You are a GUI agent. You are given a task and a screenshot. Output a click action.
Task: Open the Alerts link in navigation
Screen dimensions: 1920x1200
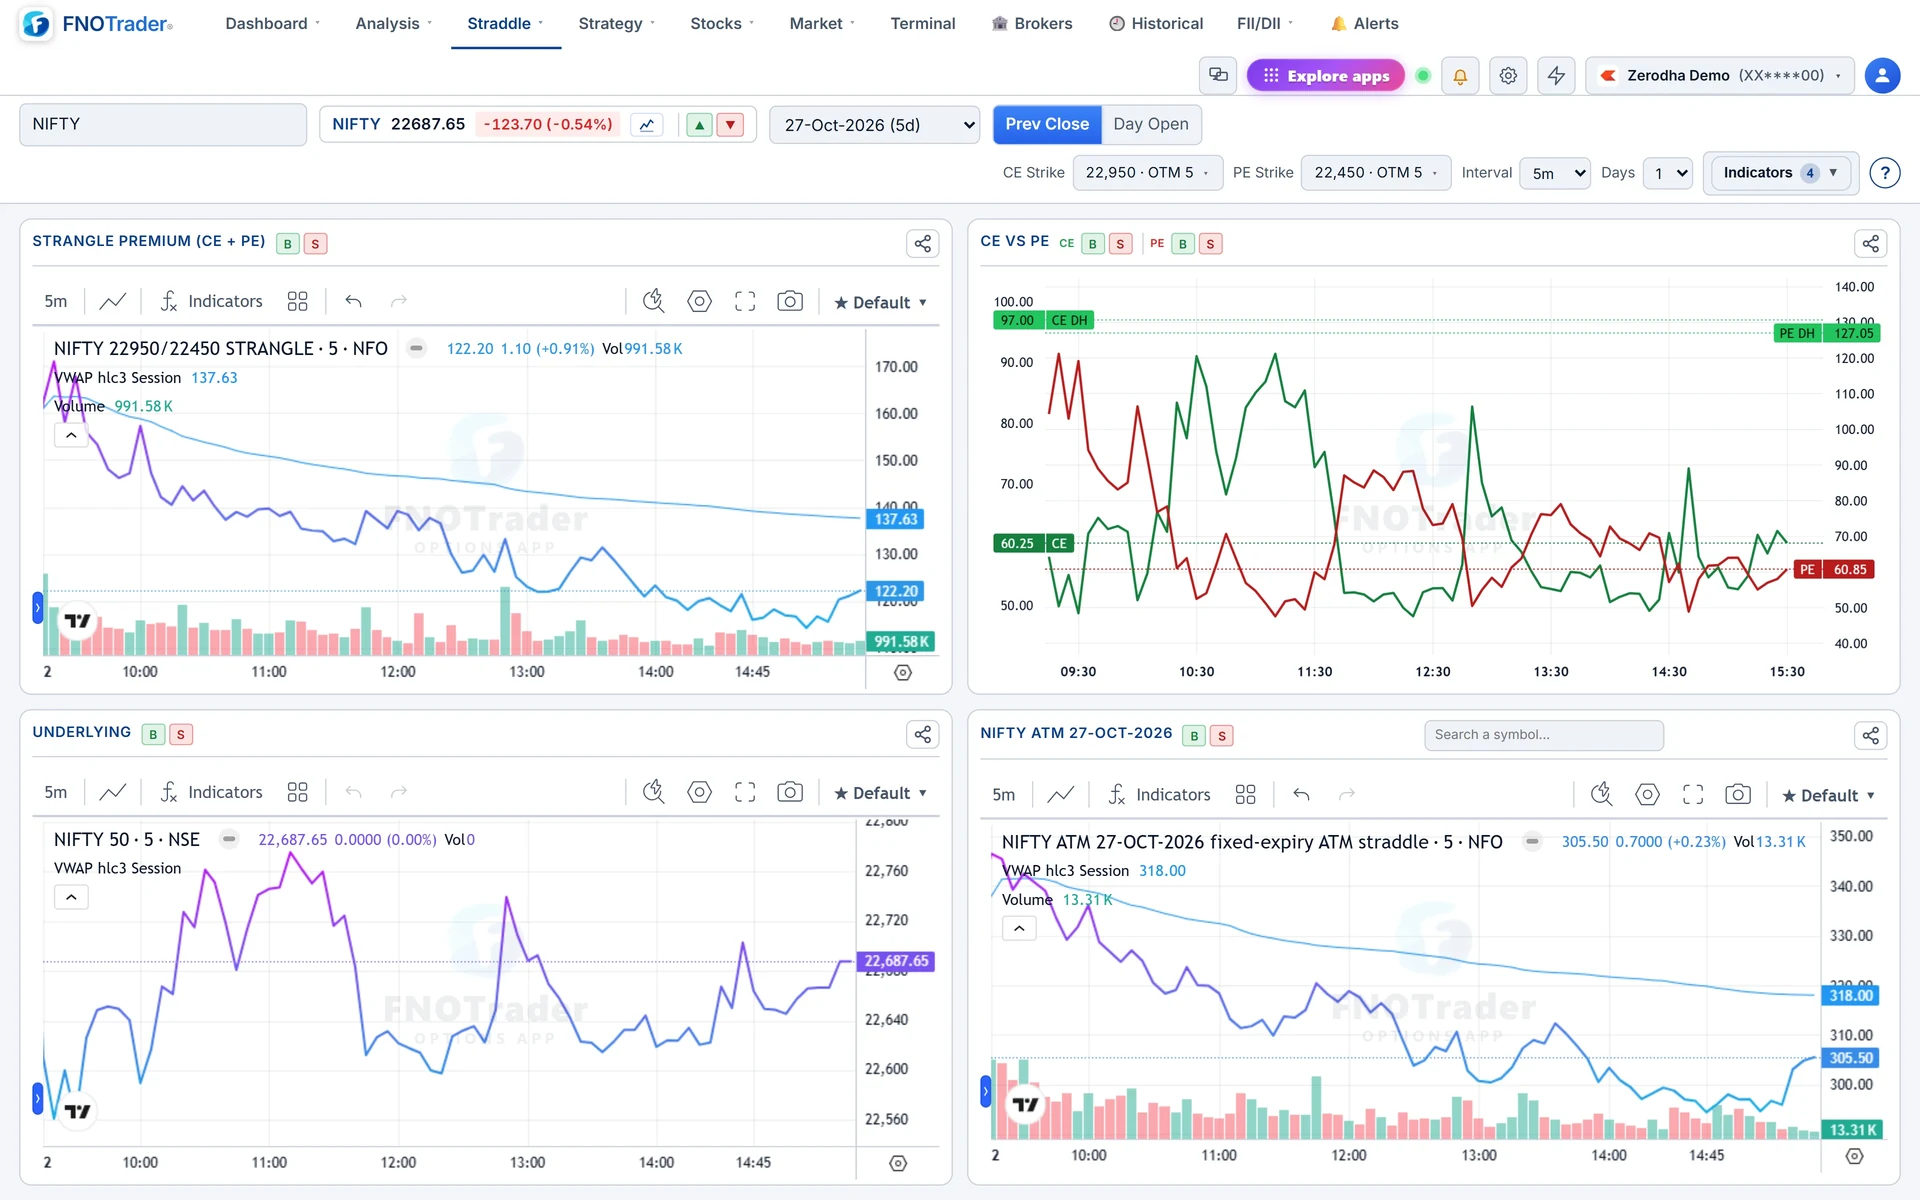coord(1365,23)
